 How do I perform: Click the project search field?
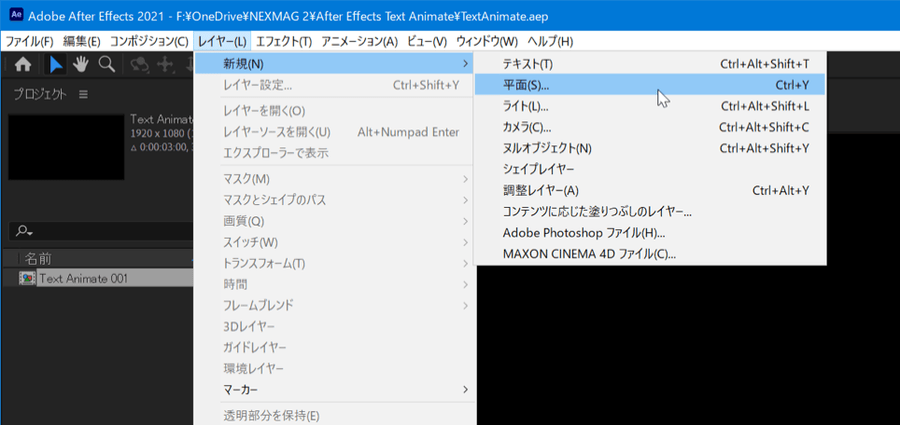coord(101,231)
